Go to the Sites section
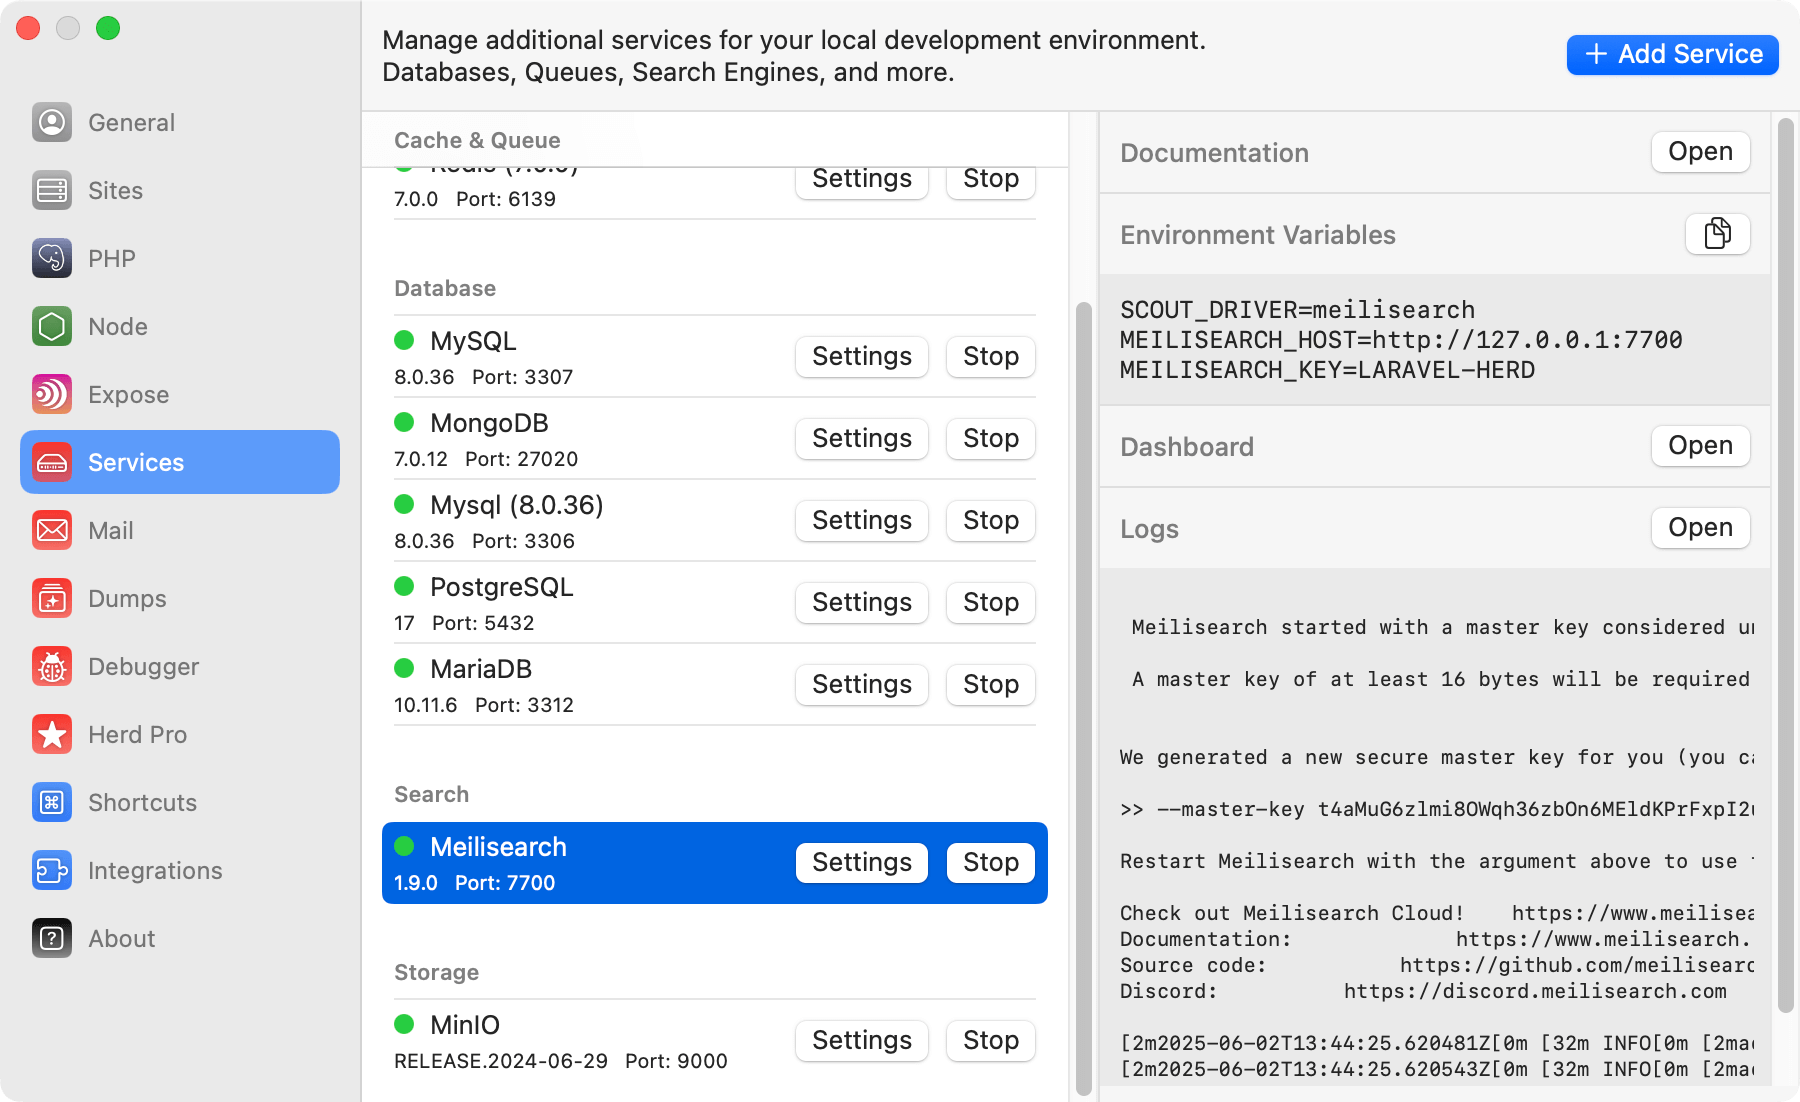 [115, 190]
